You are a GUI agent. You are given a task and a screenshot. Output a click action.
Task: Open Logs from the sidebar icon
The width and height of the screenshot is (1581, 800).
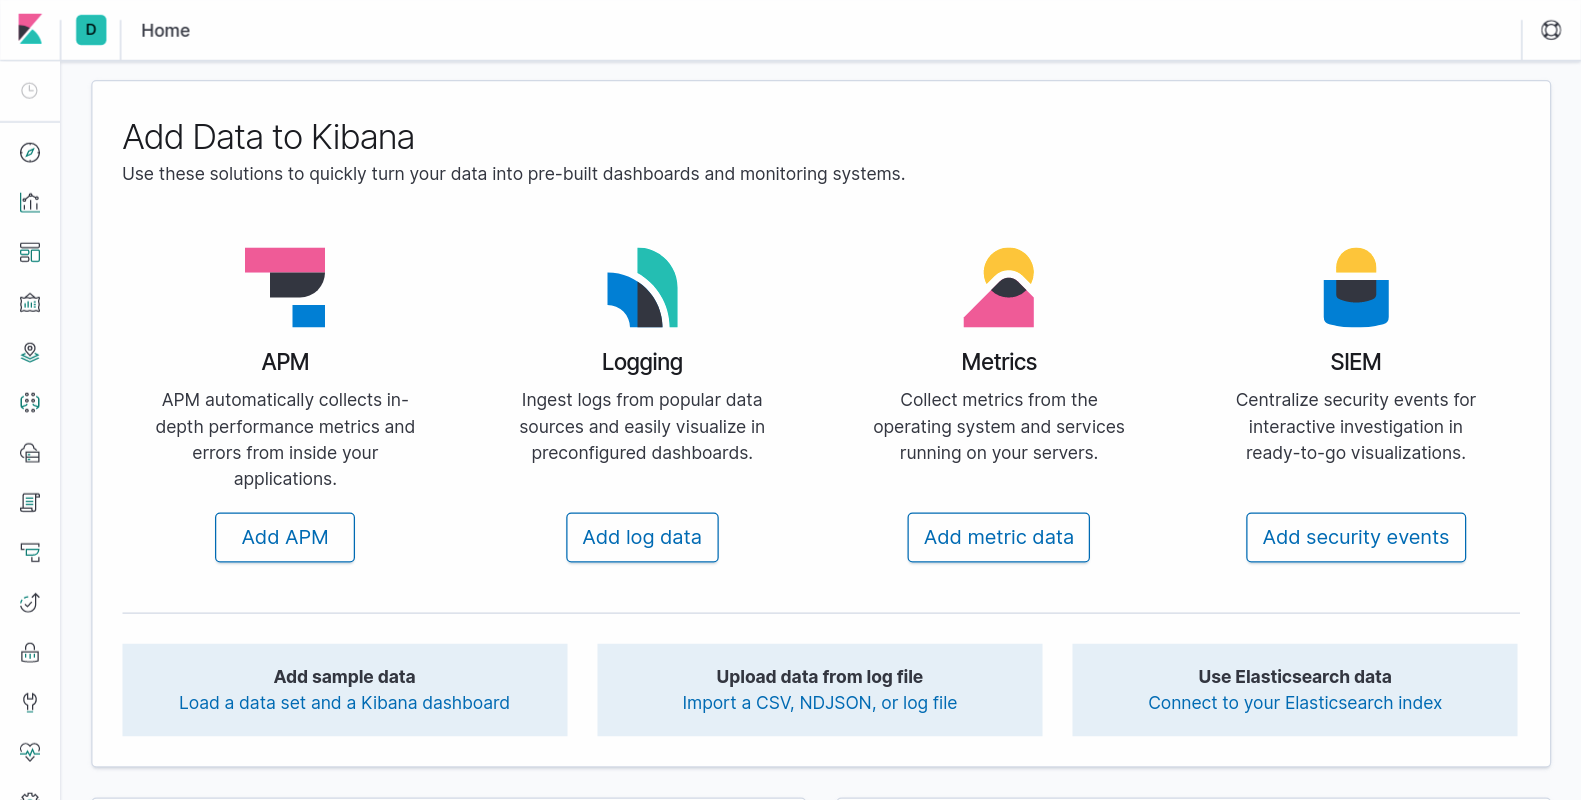click(30, 503)
